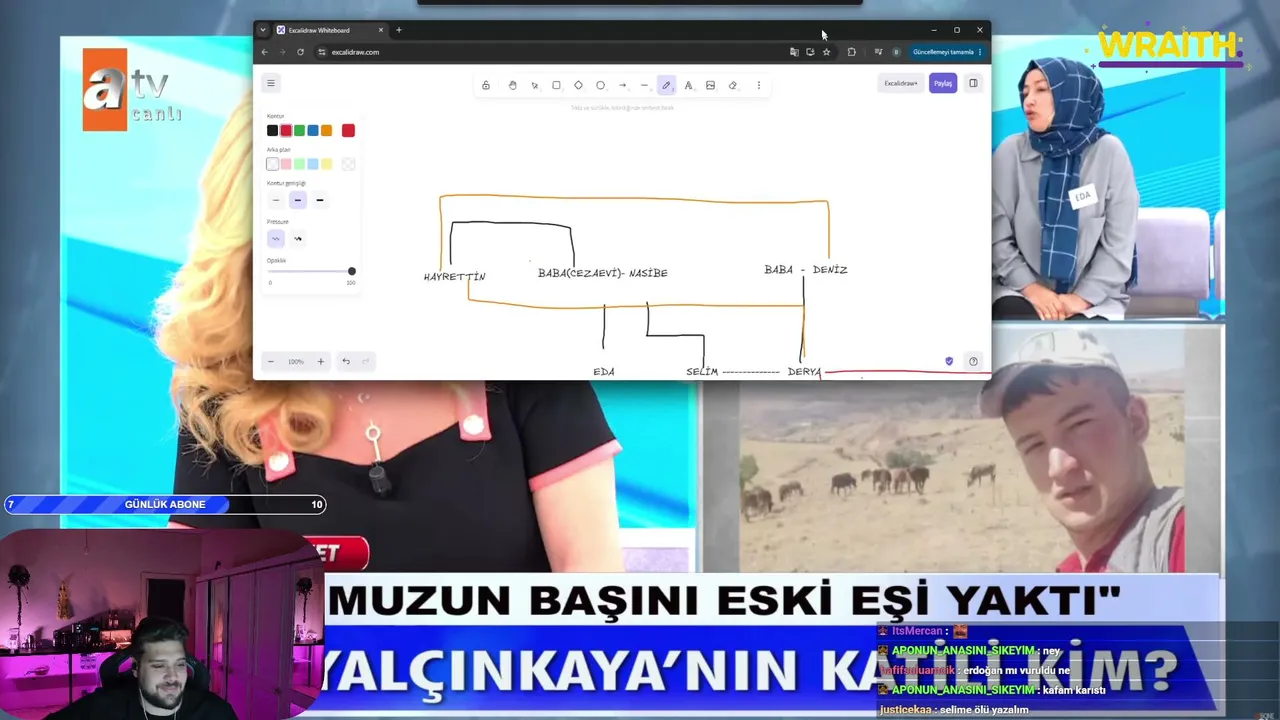The width and height of the screenshot is (1280, 720).
Task: Pick the light green background swatch
Action: pyautogui.click(x=299, y=164)
